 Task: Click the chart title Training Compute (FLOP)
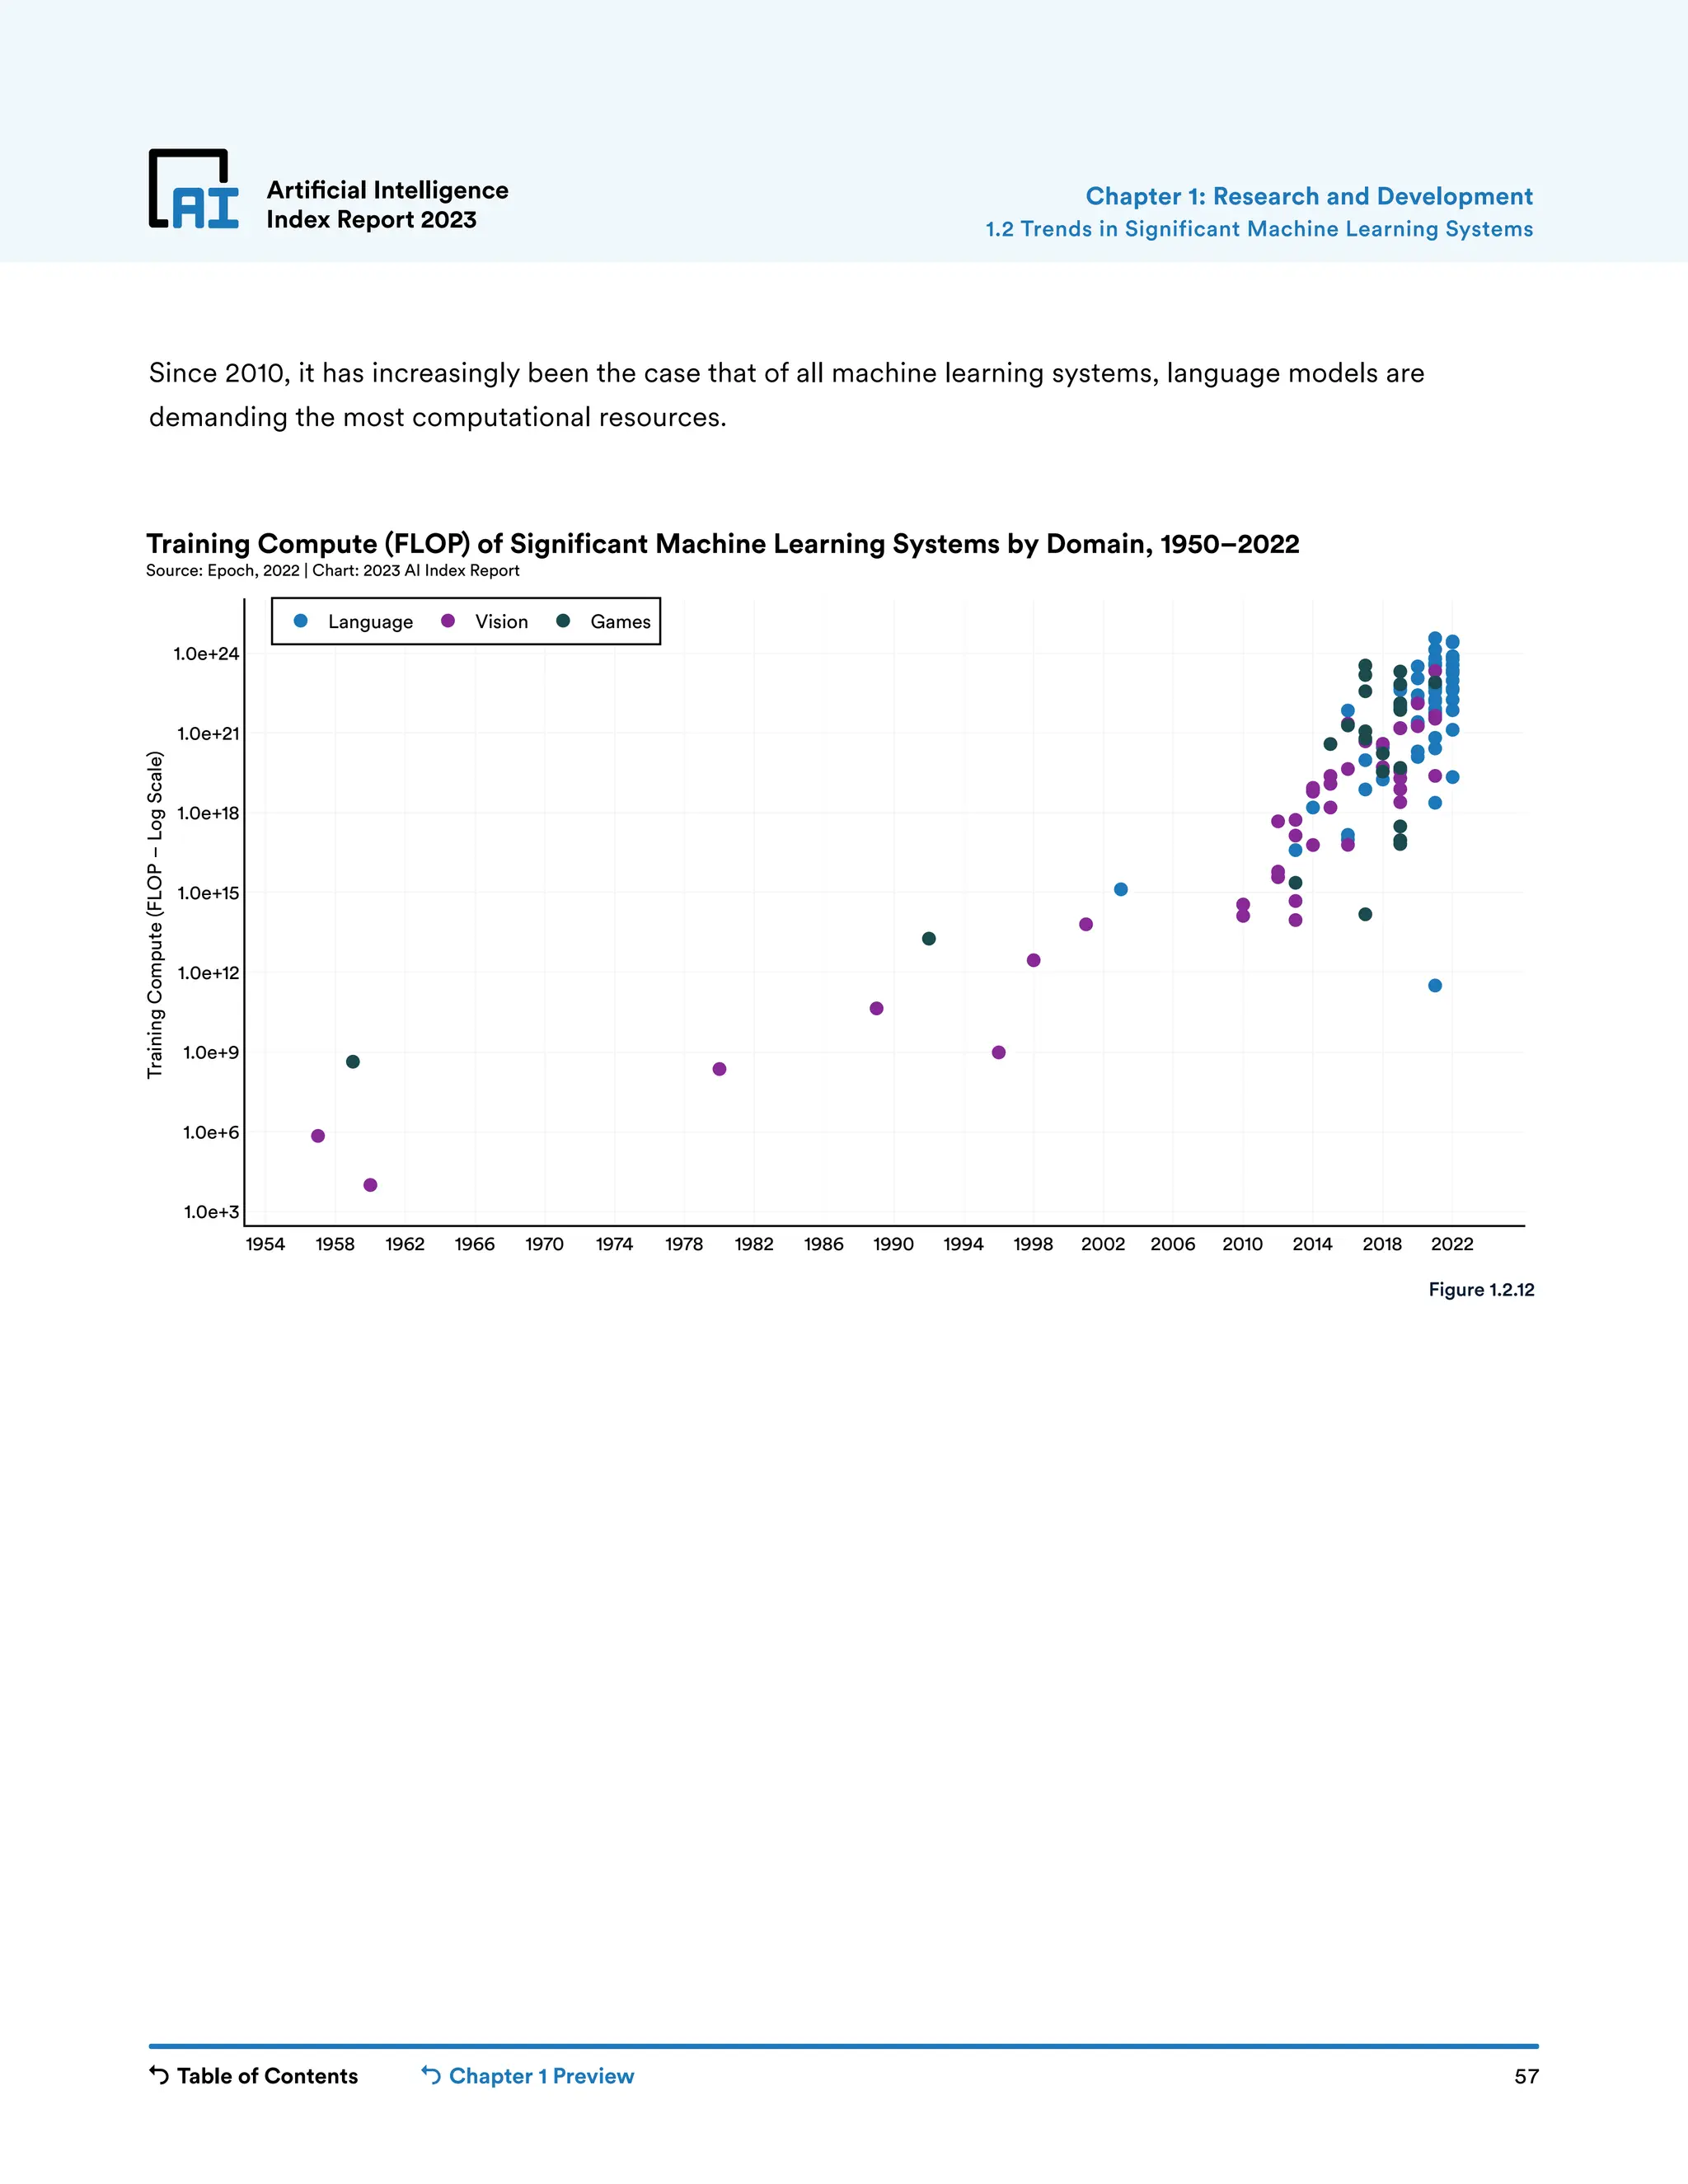(x=722, y=544)
